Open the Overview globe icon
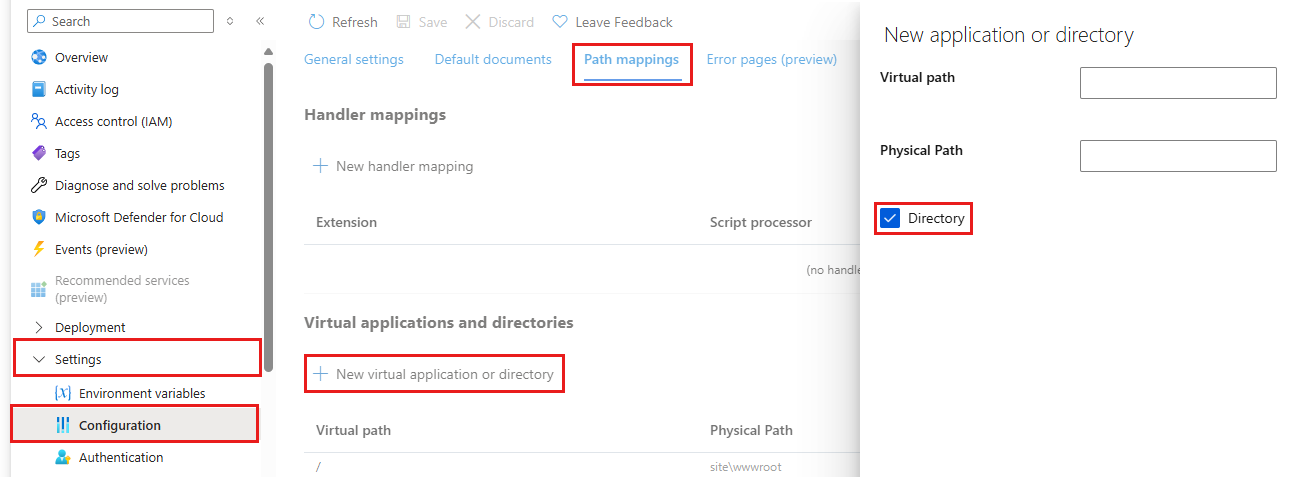This screenshot has width=1302, height=477. 39,57
